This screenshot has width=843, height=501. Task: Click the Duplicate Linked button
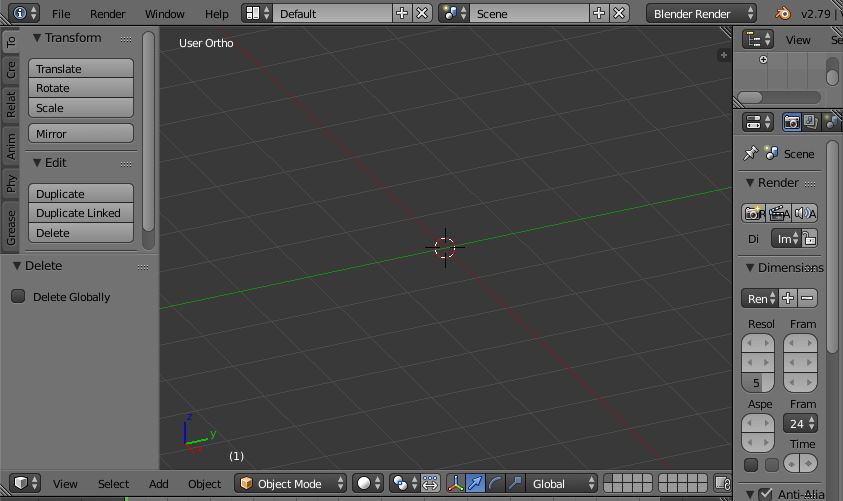coord(81,213)
